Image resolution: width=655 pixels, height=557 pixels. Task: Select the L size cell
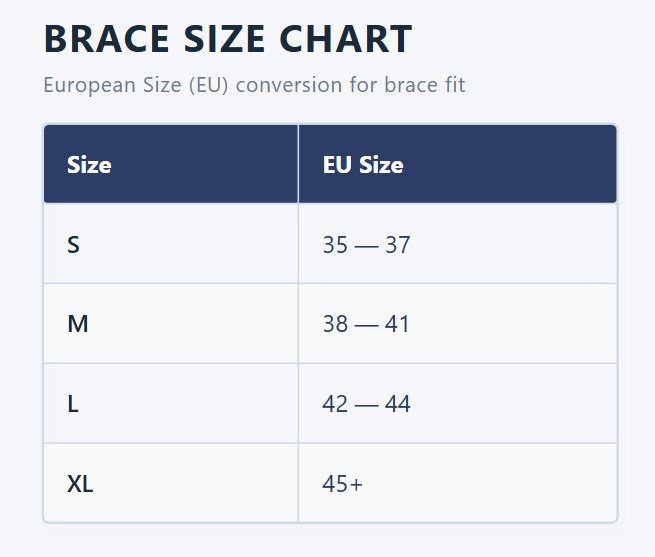171,403
